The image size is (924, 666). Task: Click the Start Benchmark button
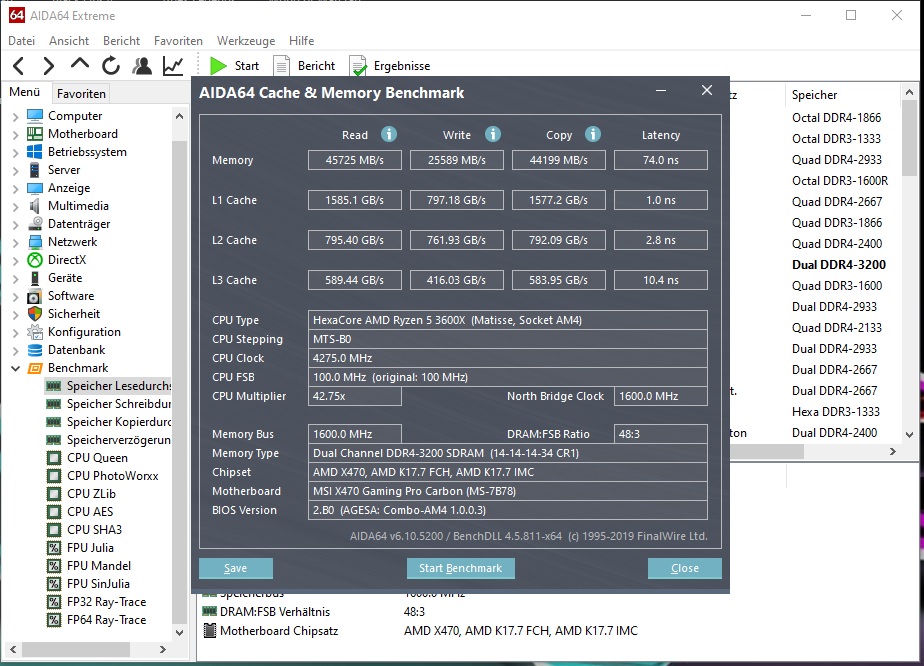click(460, 568)
